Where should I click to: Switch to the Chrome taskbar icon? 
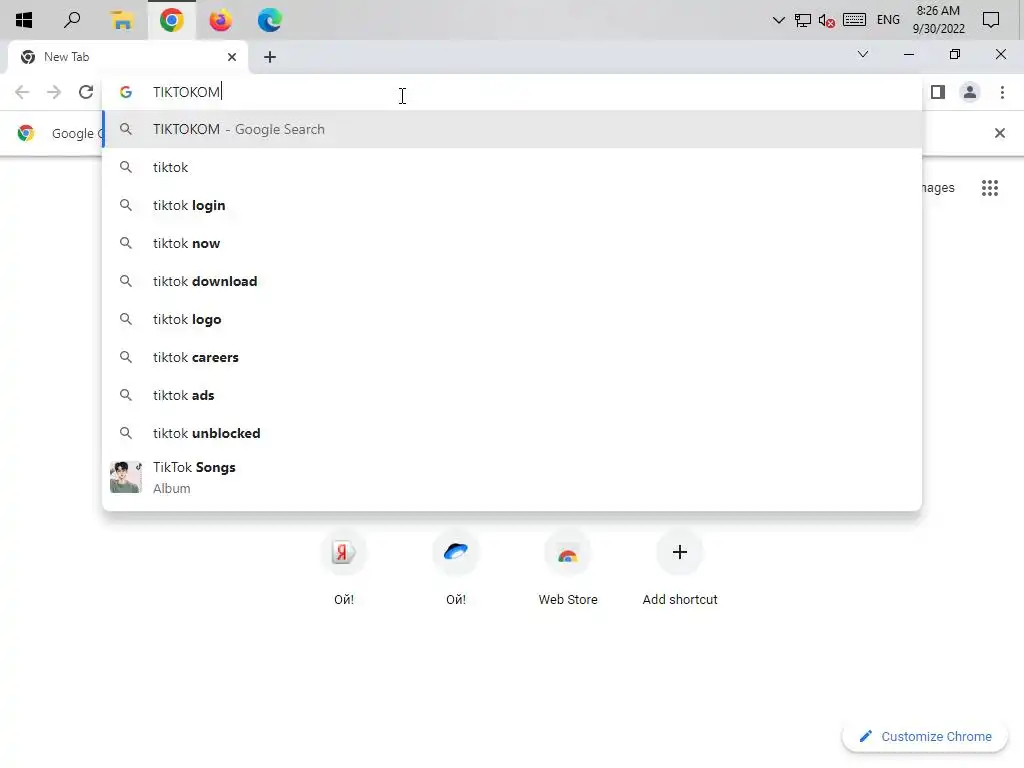point(171,20)
